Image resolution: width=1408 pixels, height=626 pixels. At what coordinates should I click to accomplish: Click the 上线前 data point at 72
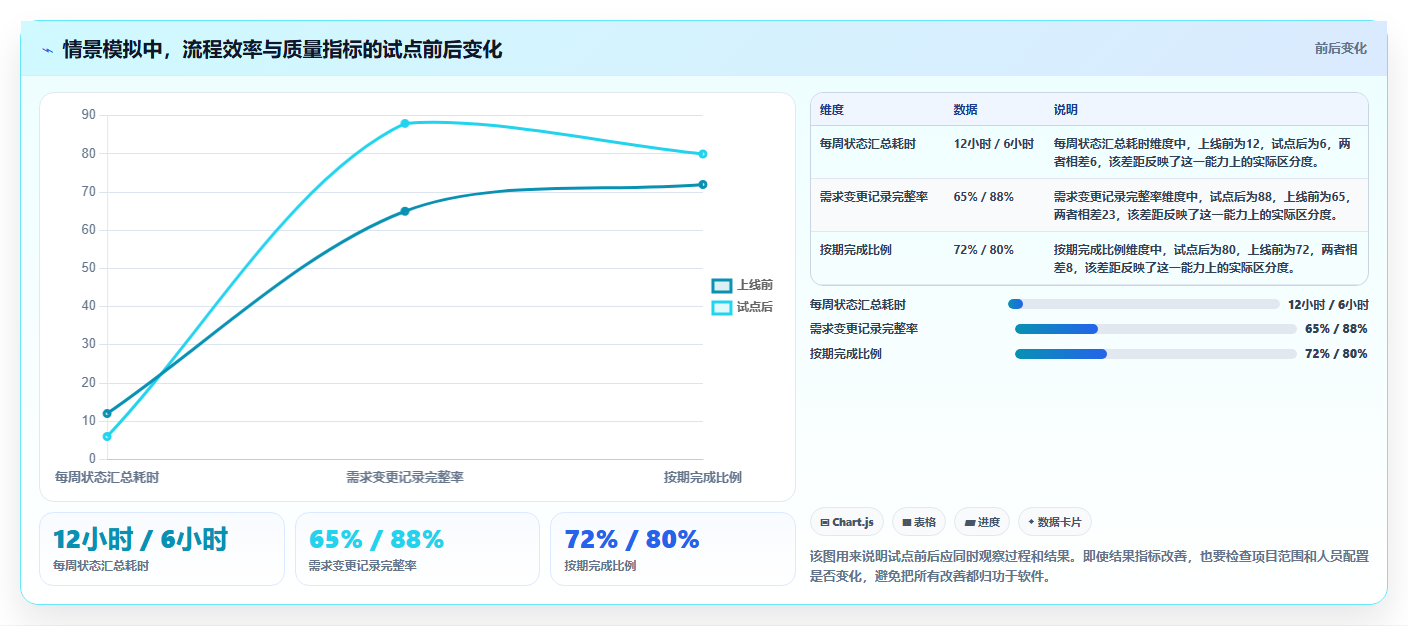pyautogui.click(x=703, y=184)
